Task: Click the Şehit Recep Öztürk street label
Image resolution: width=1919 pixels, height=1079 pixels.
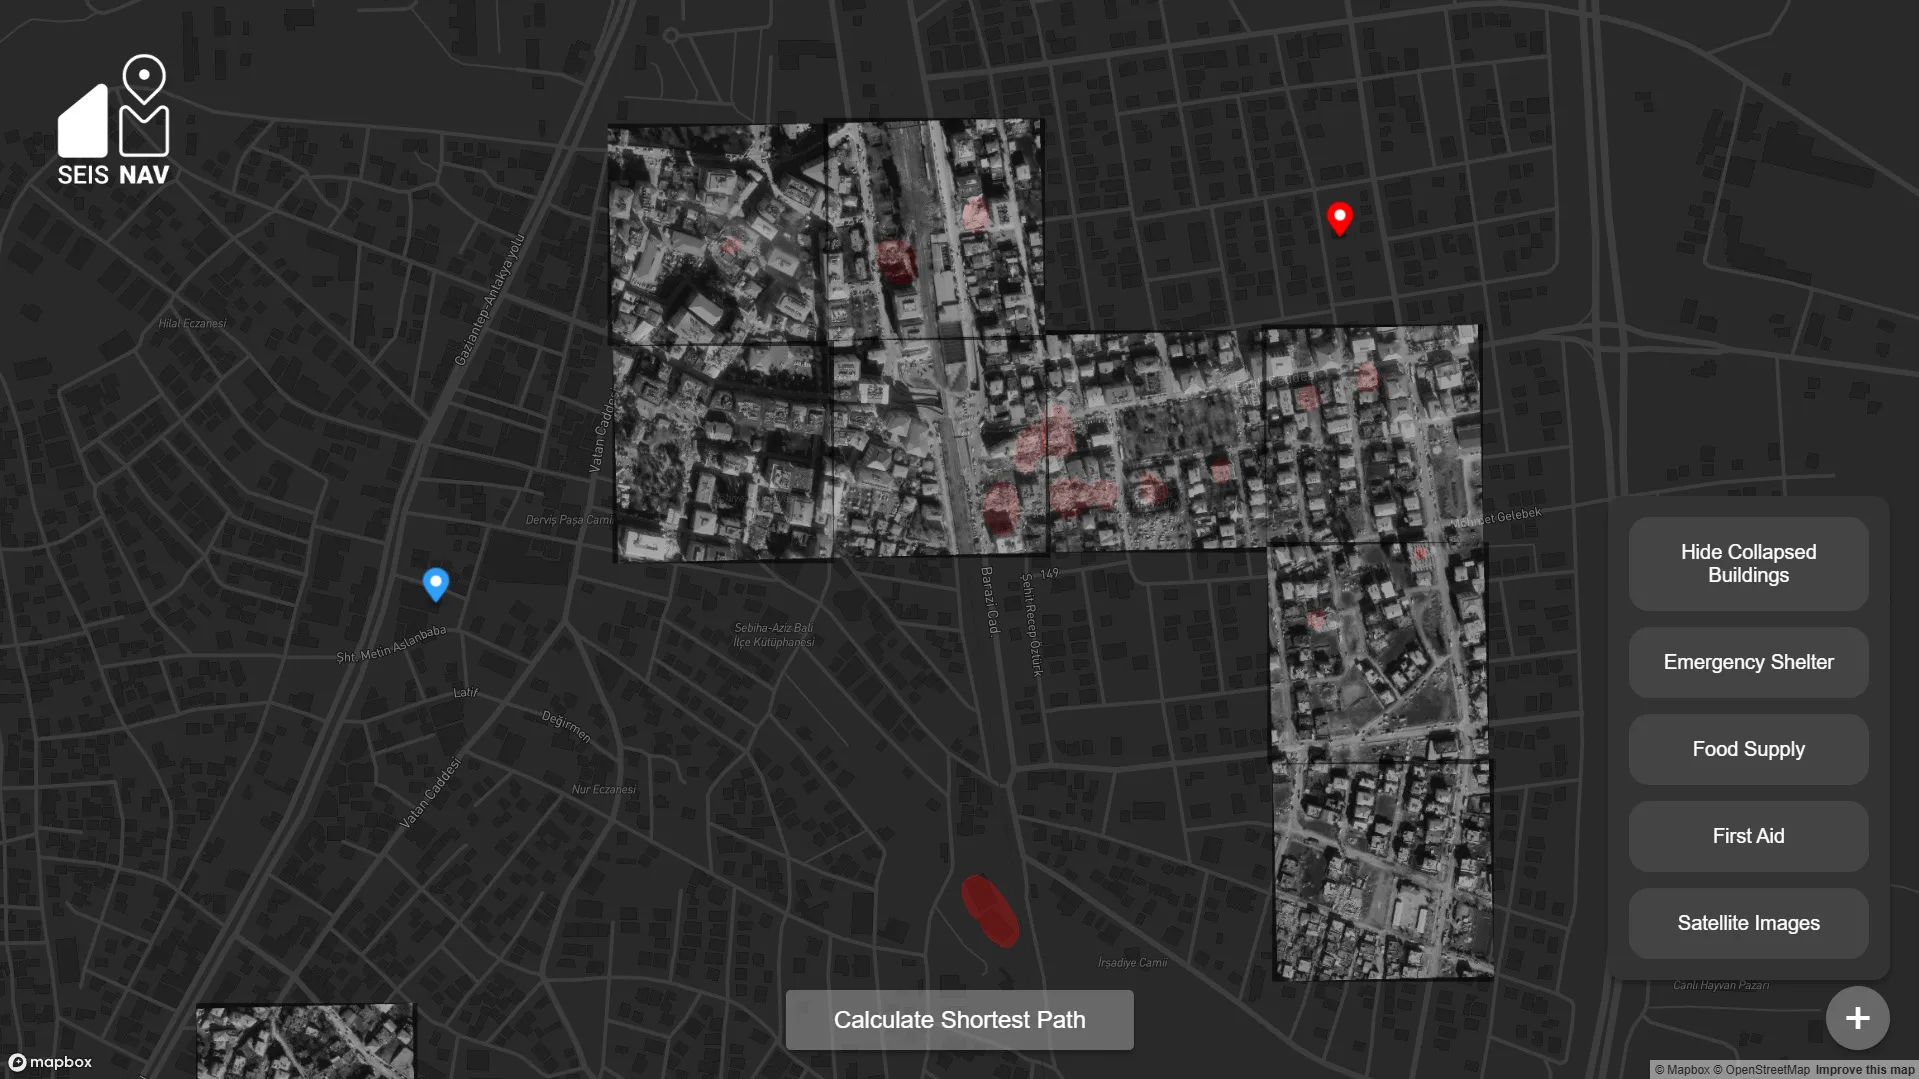Action: point(1031,625)
